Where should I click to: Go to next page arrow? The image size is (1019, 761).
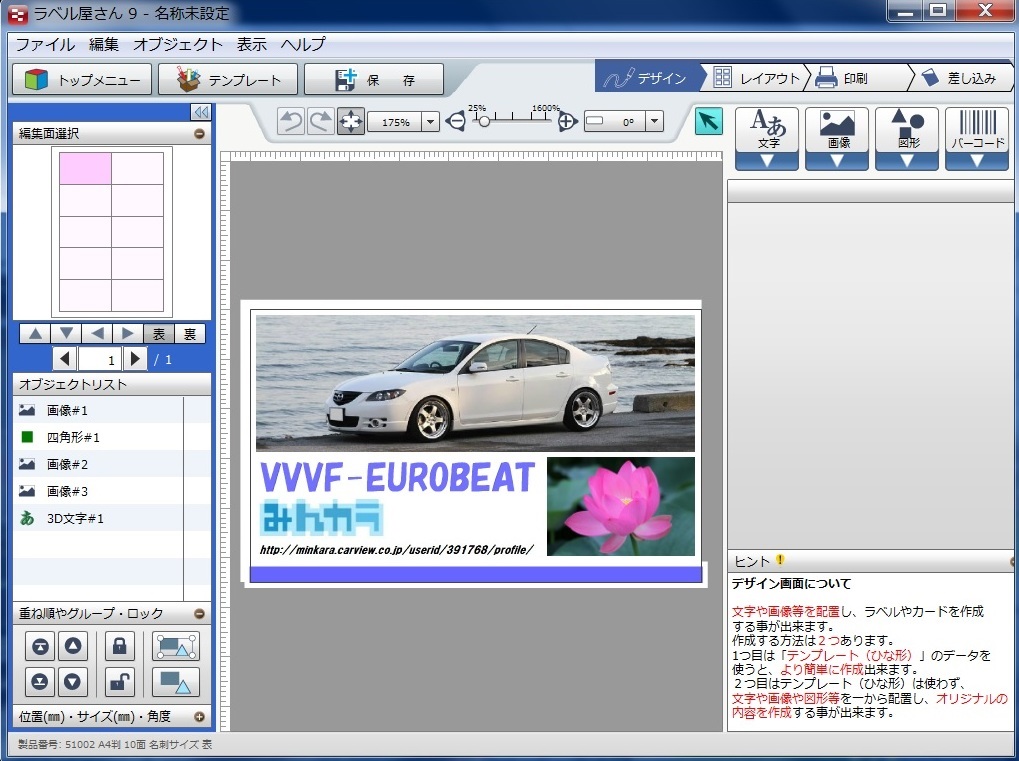(135, 359)
